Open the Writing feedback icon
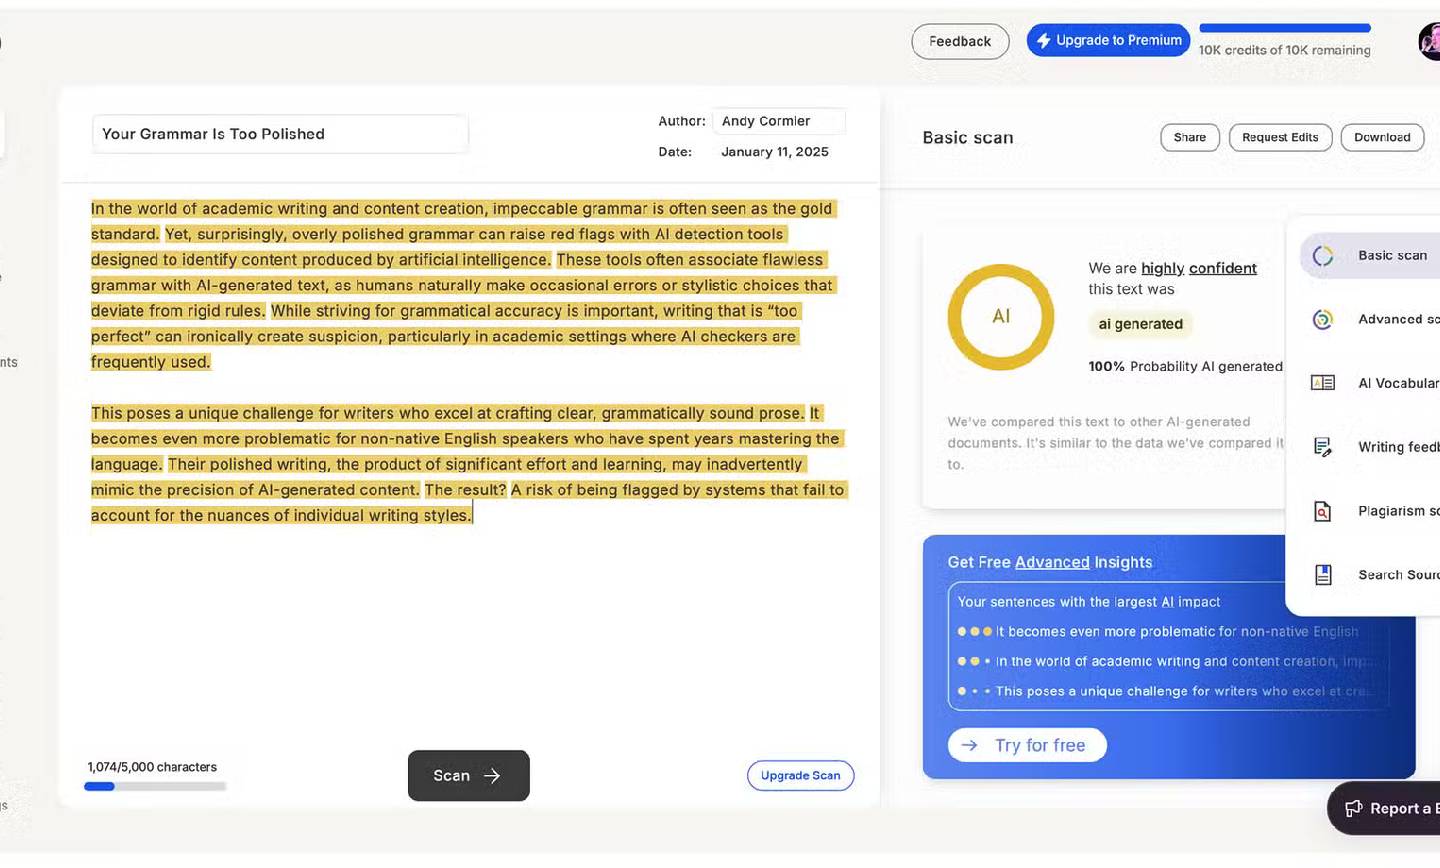Screen dimensions: 1440x868 pos(1323,447)
